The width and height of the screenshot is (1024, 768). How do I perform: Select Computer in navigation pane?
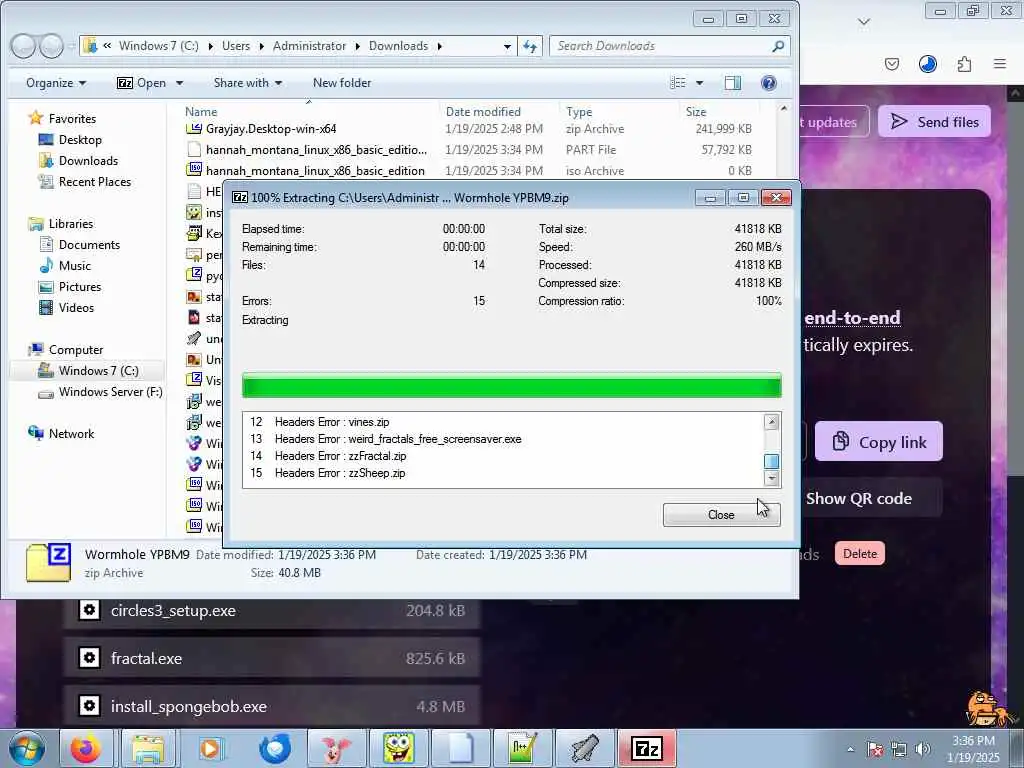pos(76,349)
